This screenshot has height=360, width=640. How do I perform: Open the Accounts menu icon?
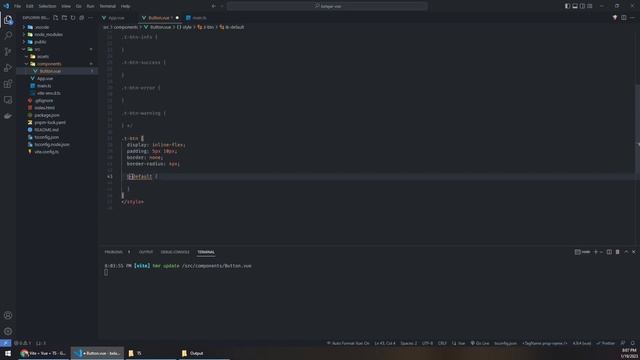8,315
